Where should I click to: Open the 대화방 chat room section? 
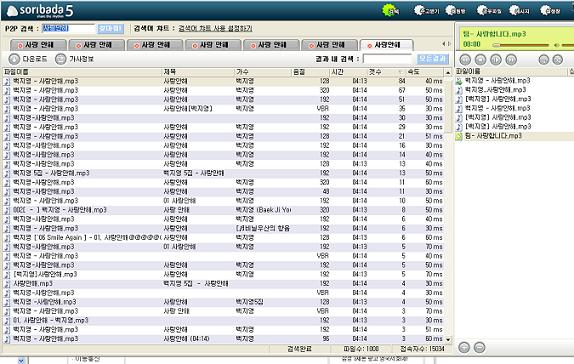tap(456, 10)
